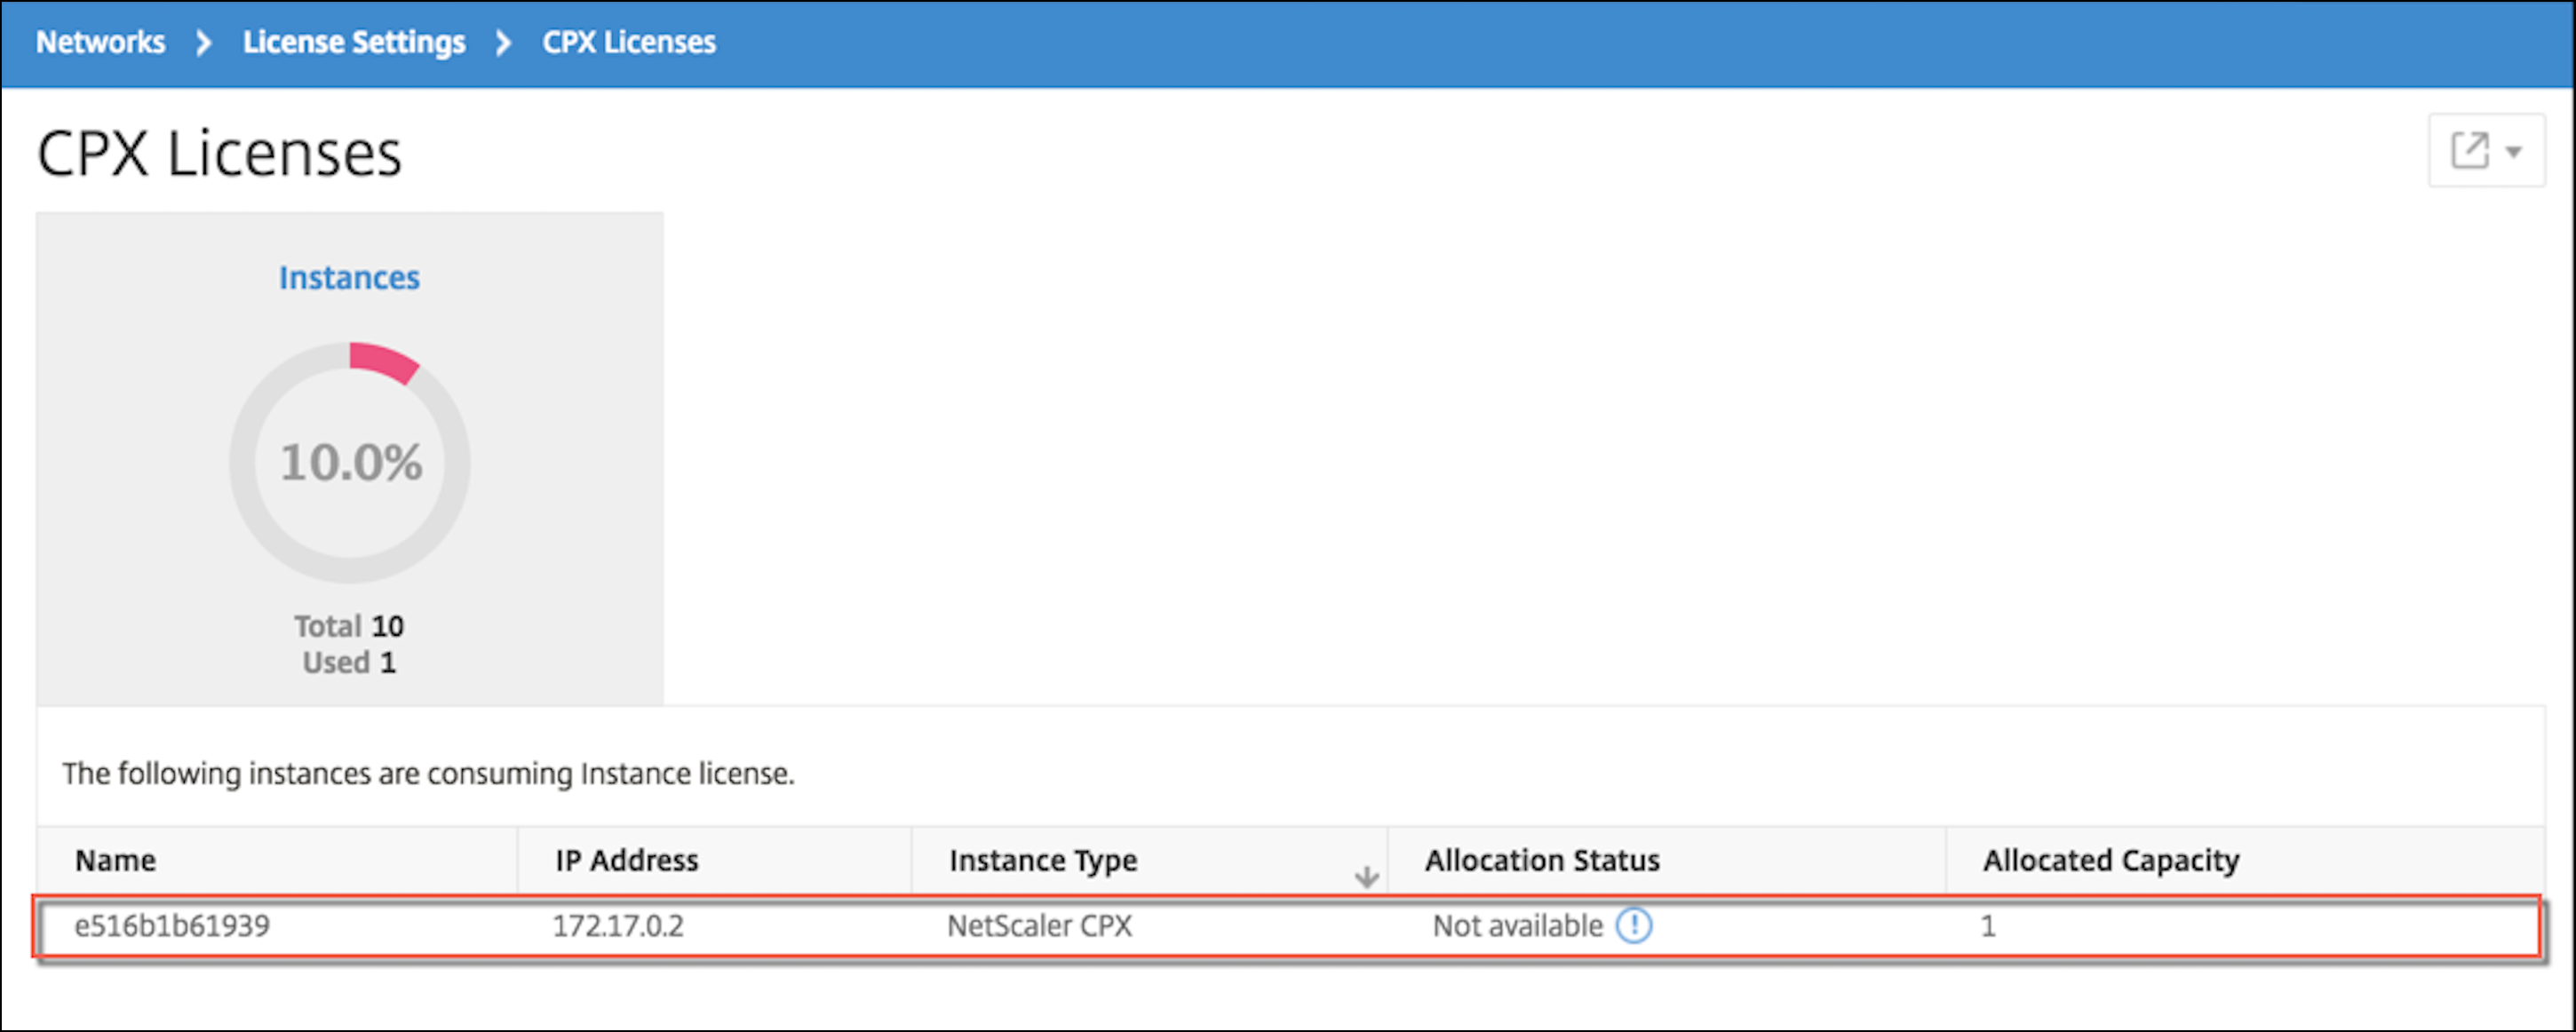Viewport: 2576px width, 1032px height.
Task: Click the first breadcrumb chevron after Networks
Action: click(204, 43)
